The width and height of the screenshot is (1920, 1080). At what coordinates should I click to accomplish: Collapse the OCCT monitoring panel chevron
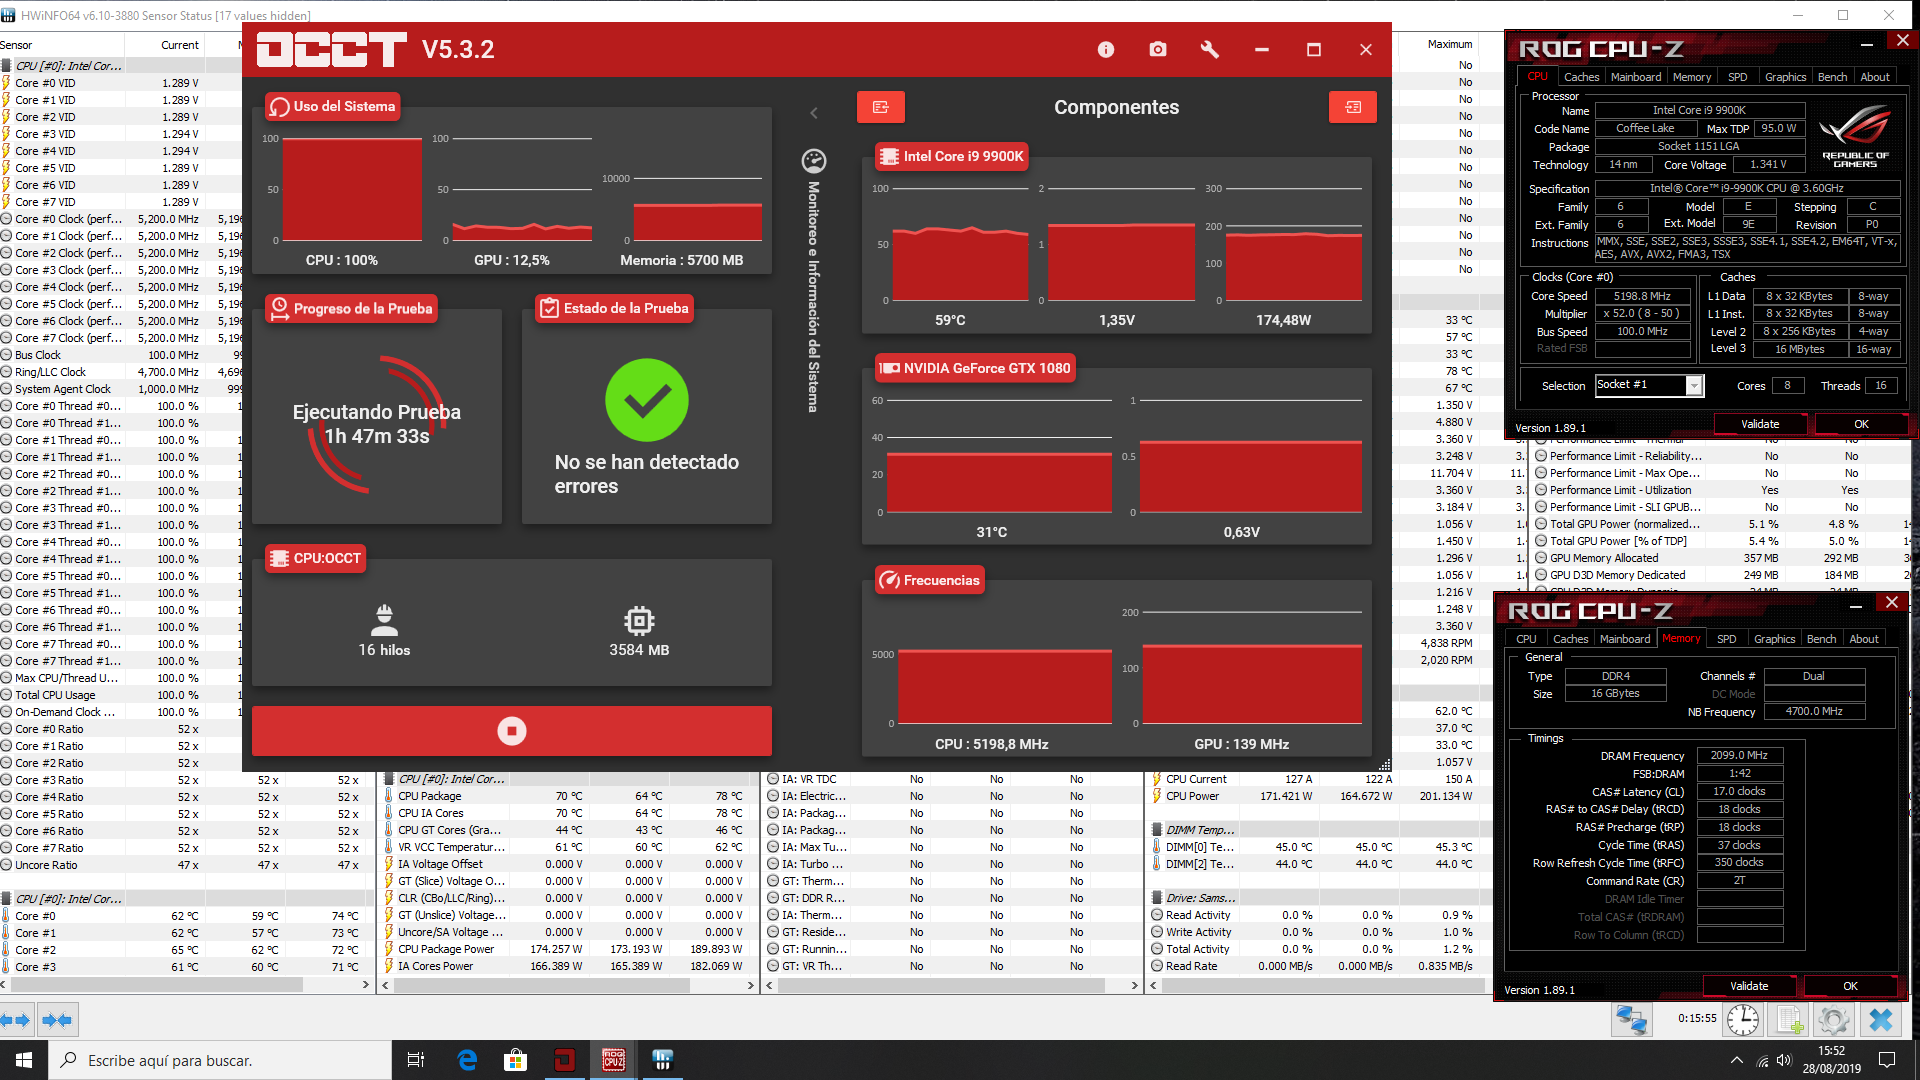(814, 113)
